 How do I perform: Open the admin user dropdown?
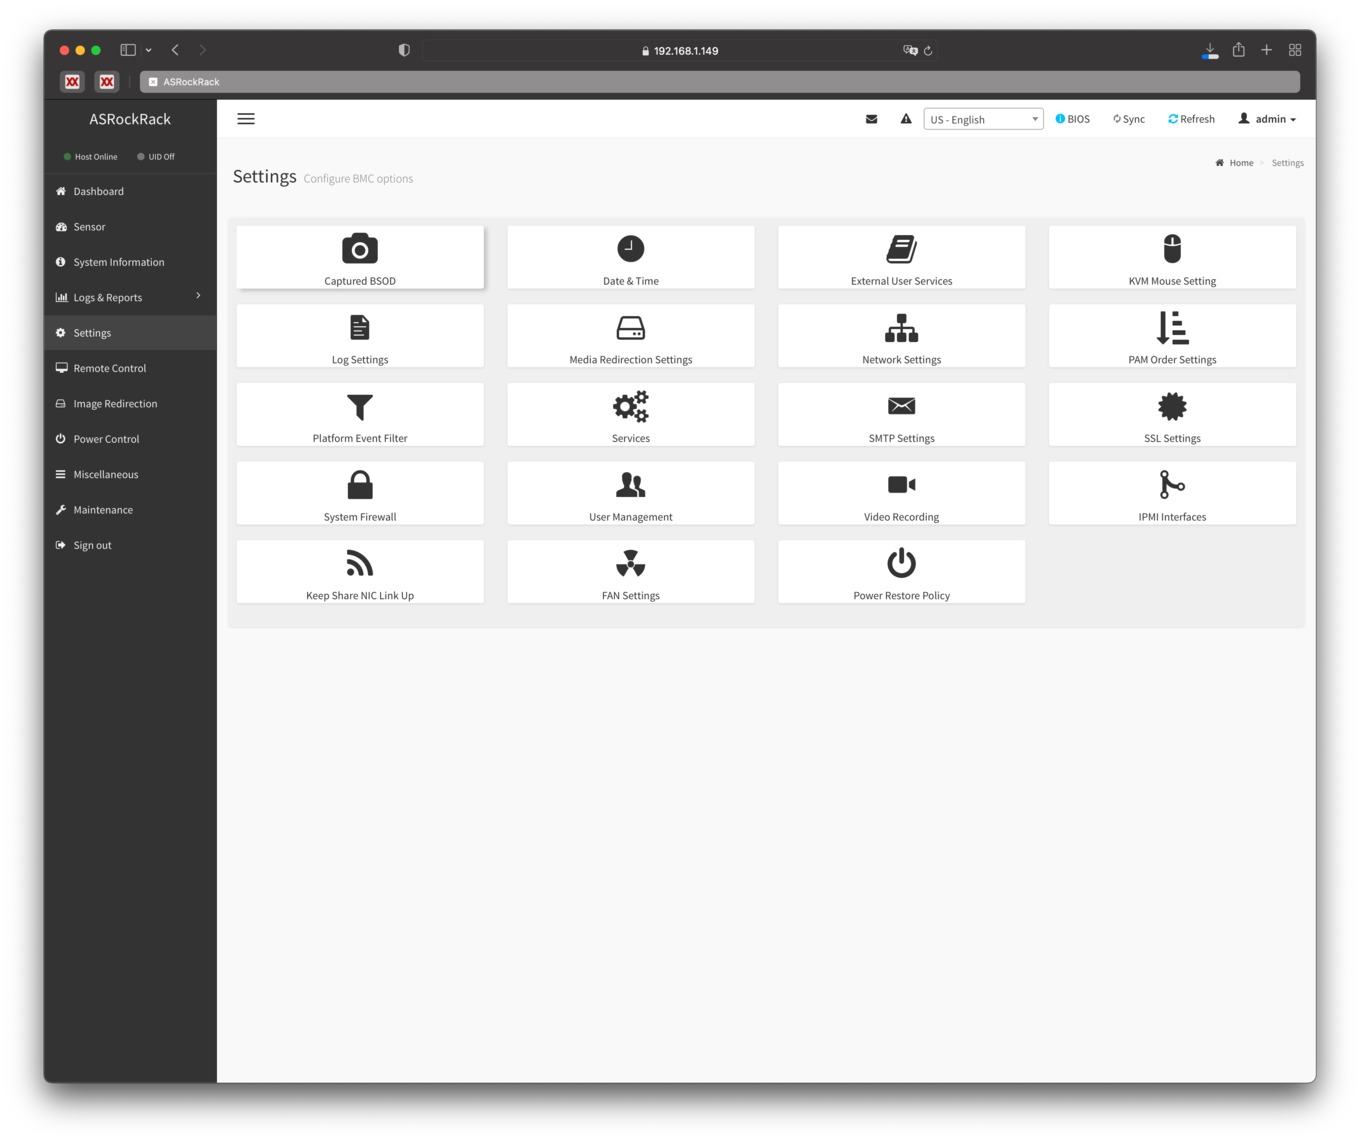(x=1267, y=119)
